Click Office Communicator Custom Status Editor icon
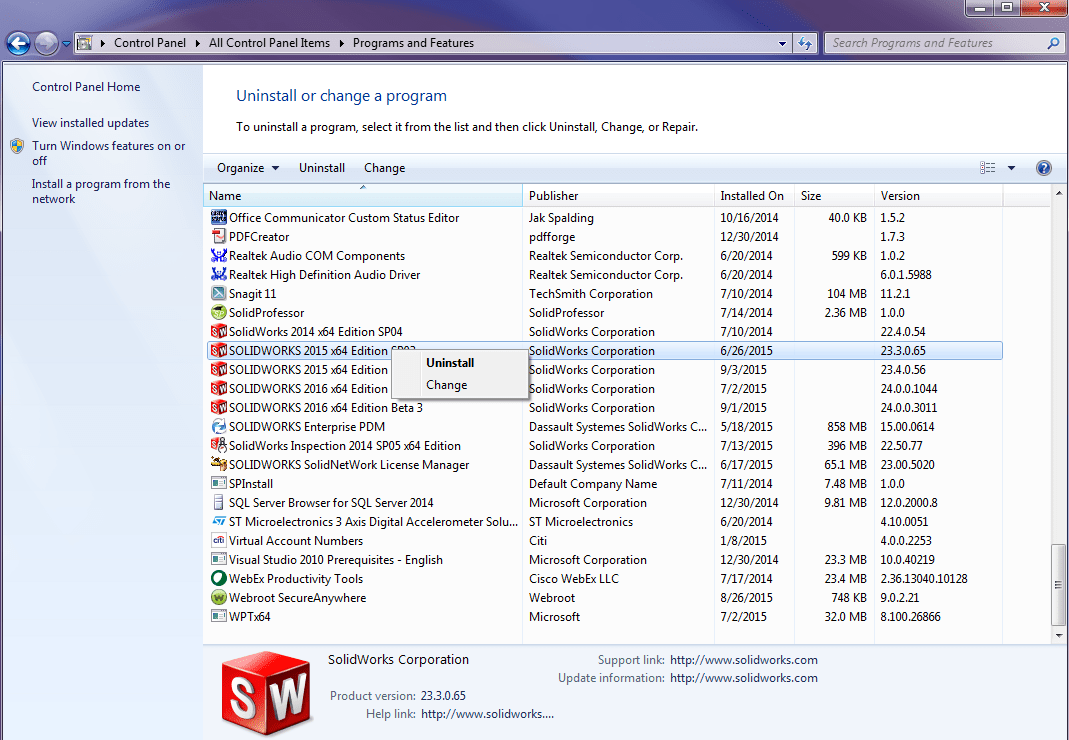1069x740 pixels. tap(218, 218)
